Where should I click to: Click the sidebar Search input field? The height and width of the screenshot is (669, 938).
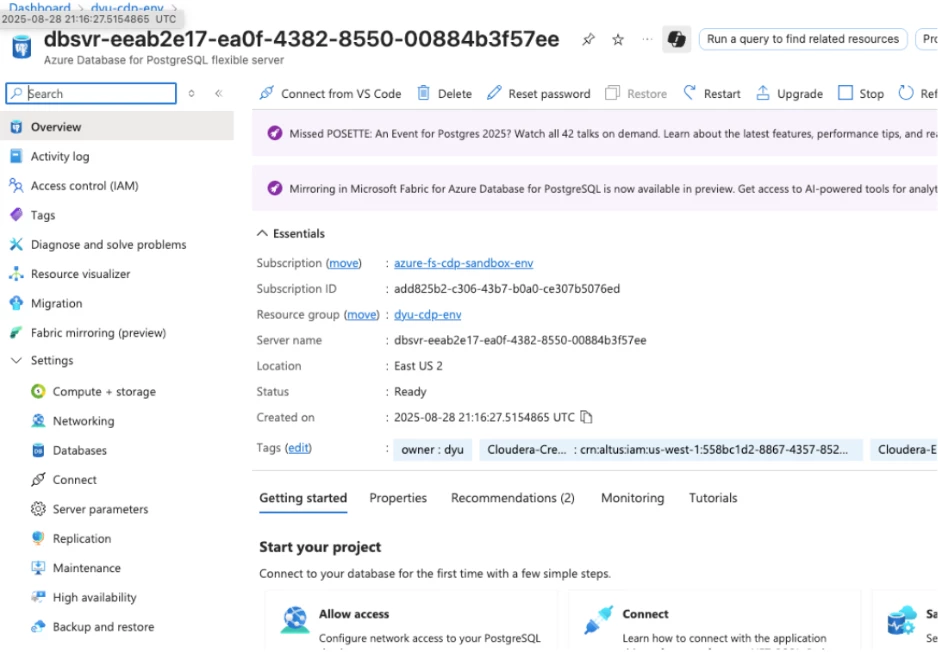click(x=91, y=93)
